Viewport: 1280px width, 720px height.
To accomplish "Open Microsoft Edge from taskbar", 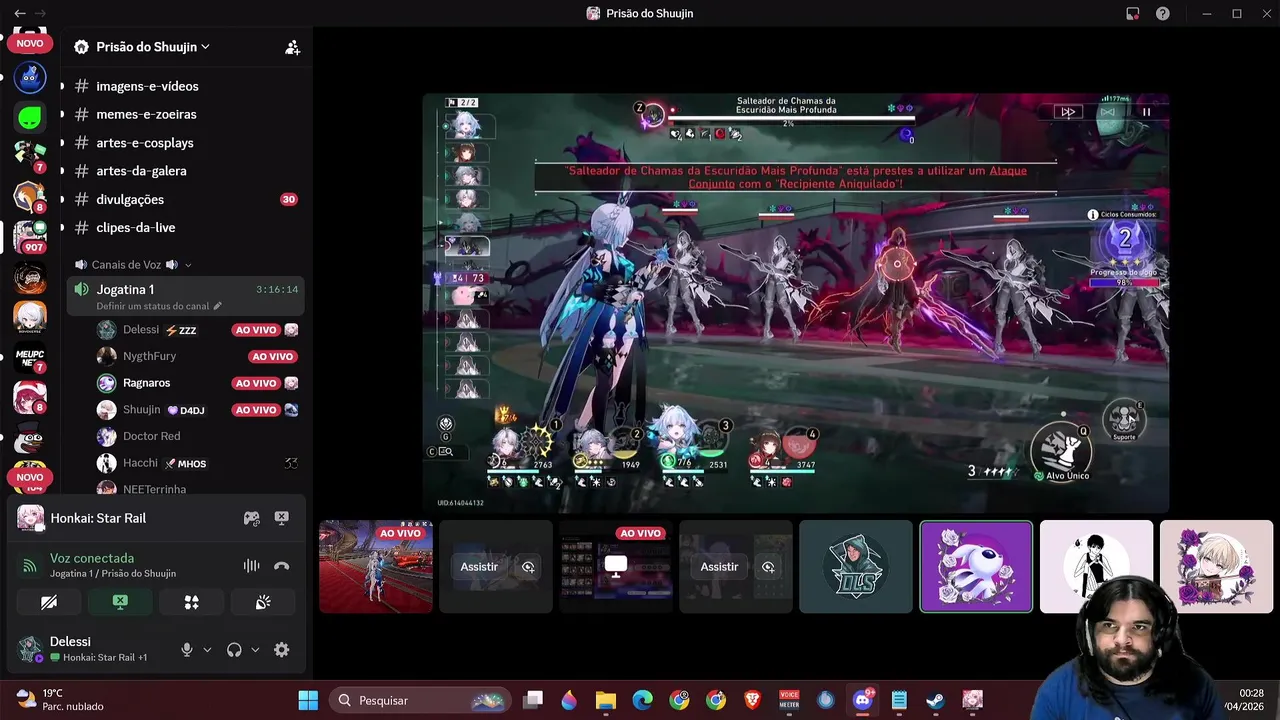I will coord(642,700).
